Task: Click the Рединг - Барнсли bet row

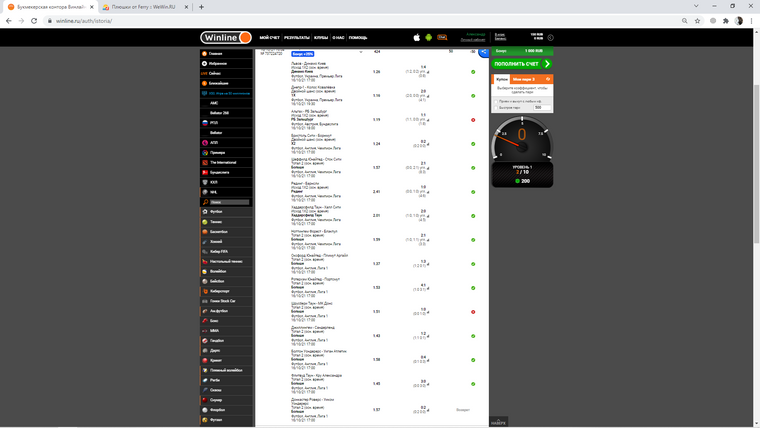Action: [372, 191]
